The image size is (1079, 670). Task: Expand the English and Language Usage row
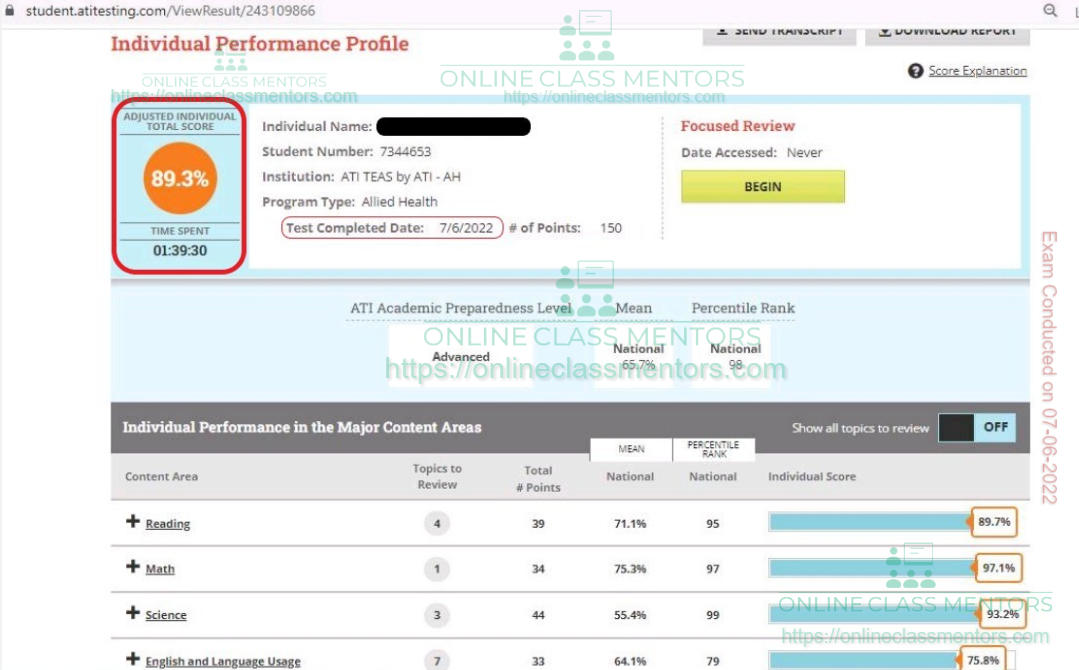[132, 659]
